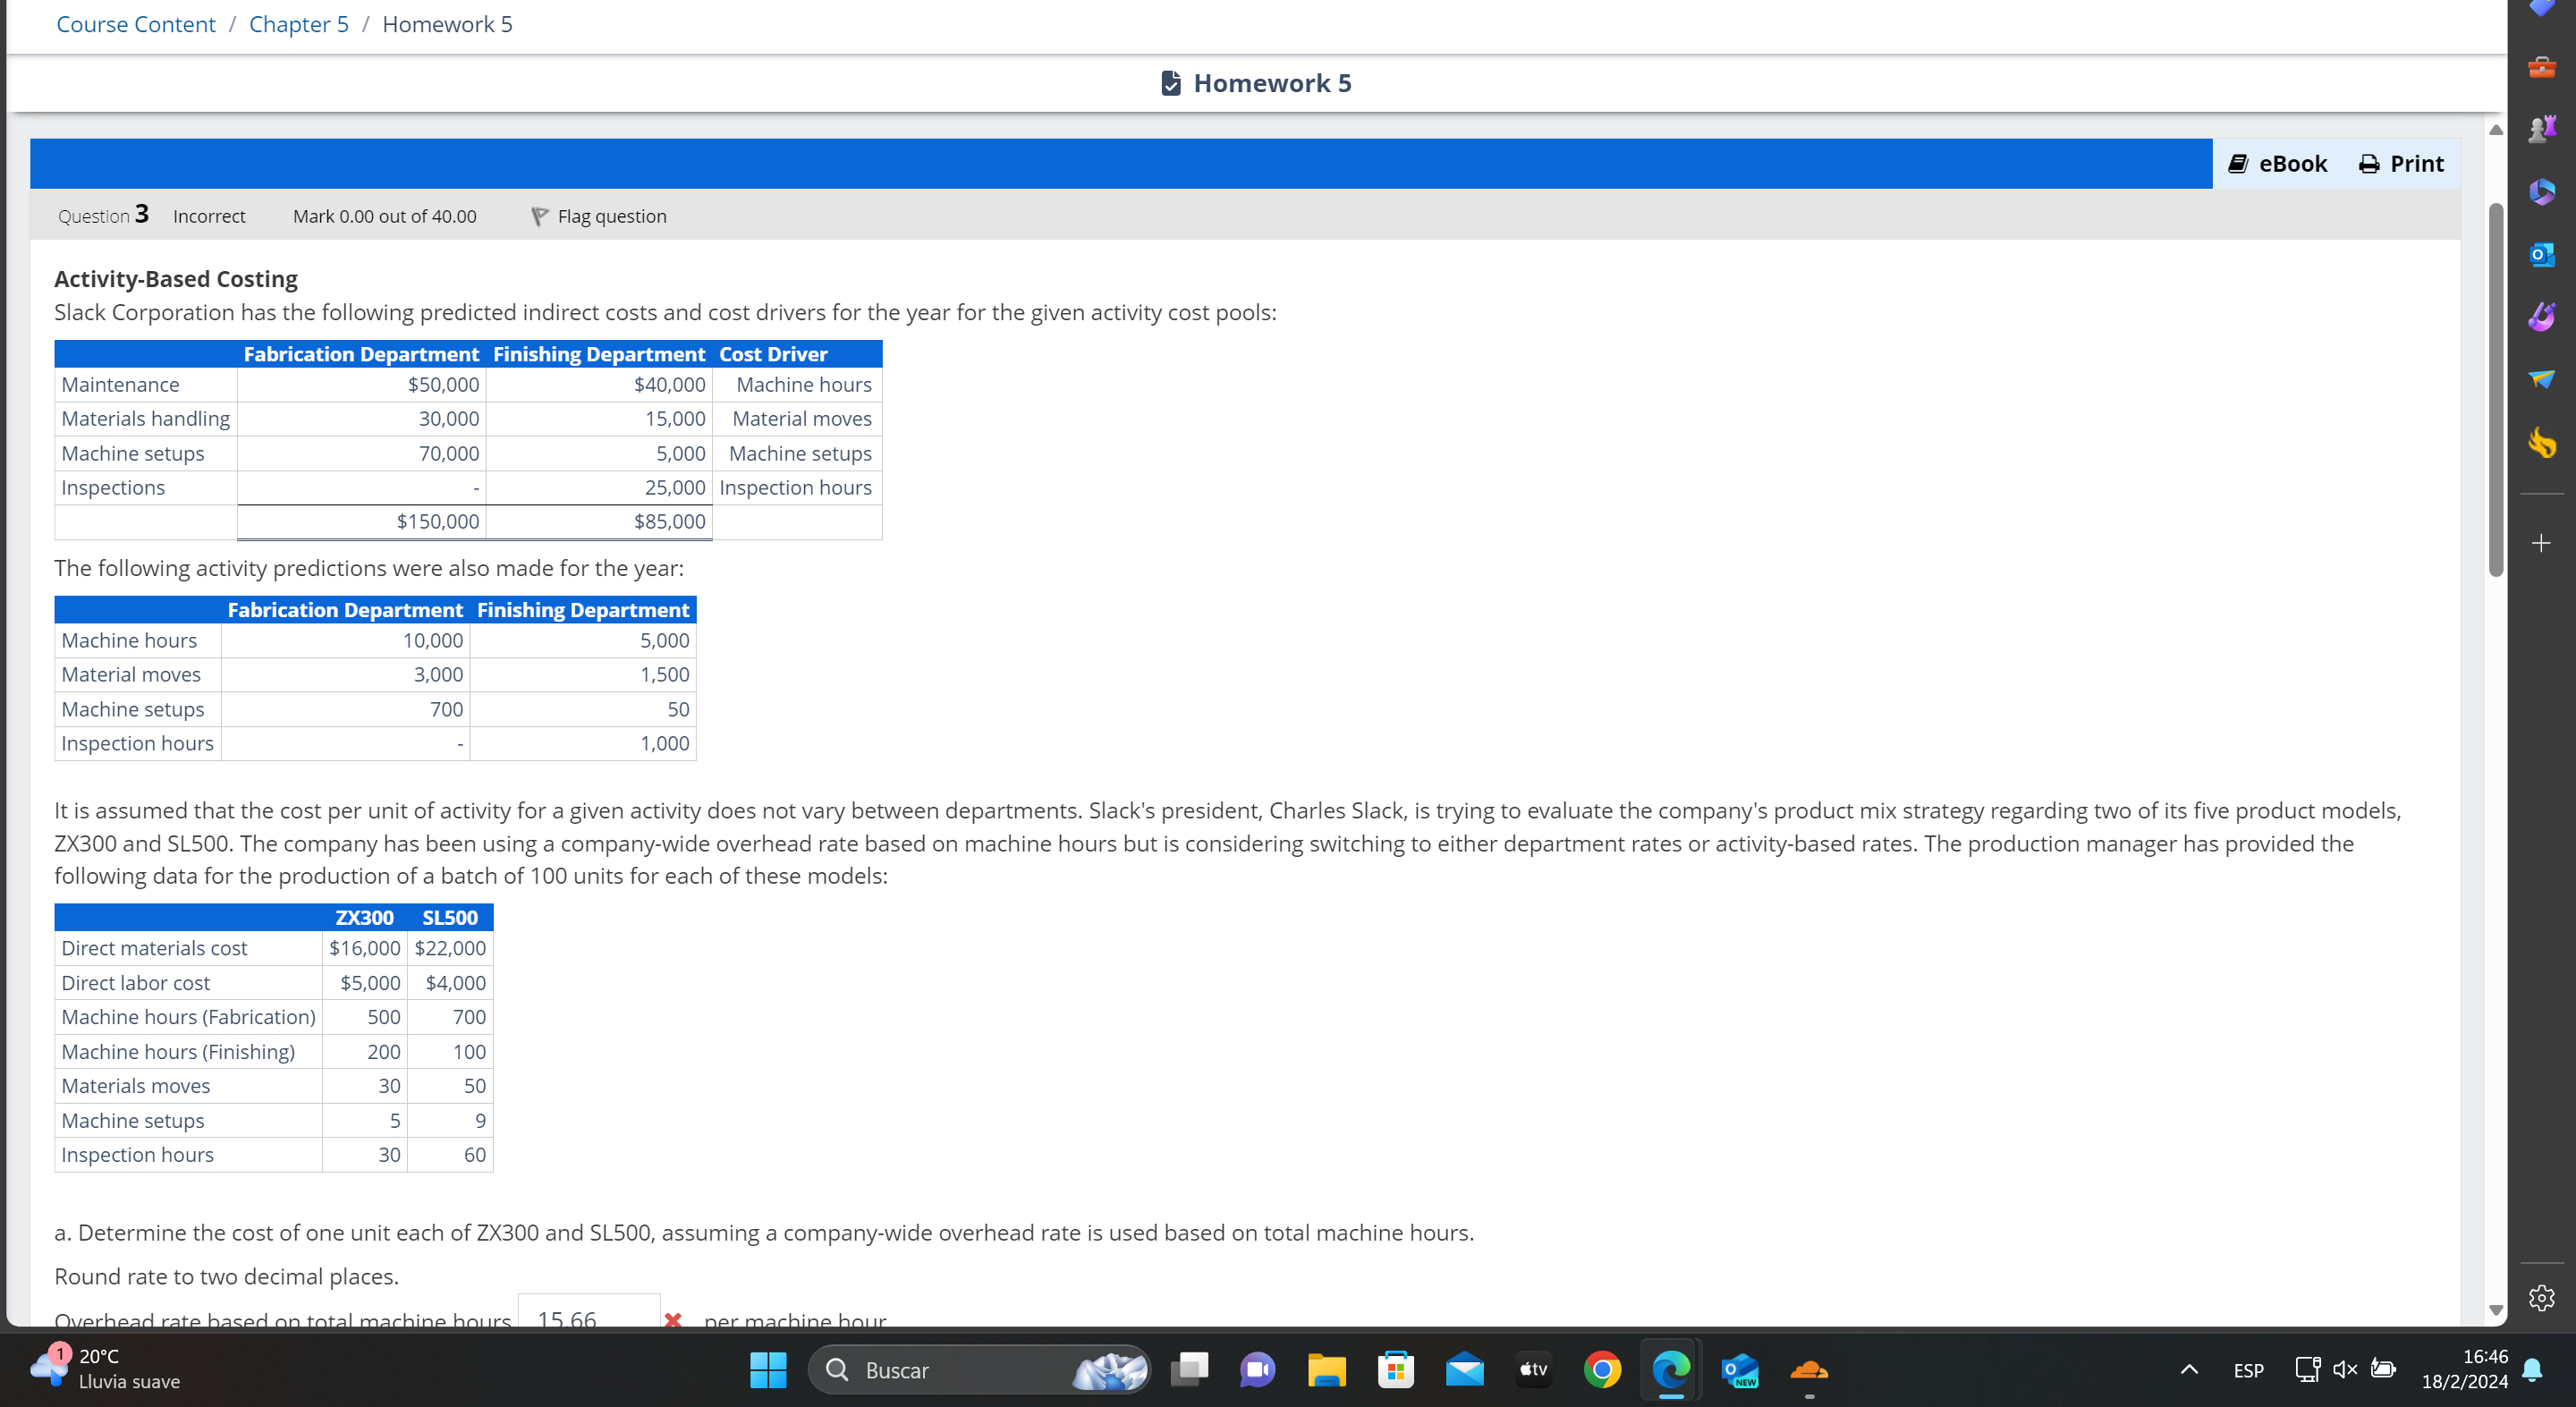The width and height of the screenshot is (2576, 1407).
Task: Open the eBook reference
Action: pyautogui.click(x=2277, y=164)
